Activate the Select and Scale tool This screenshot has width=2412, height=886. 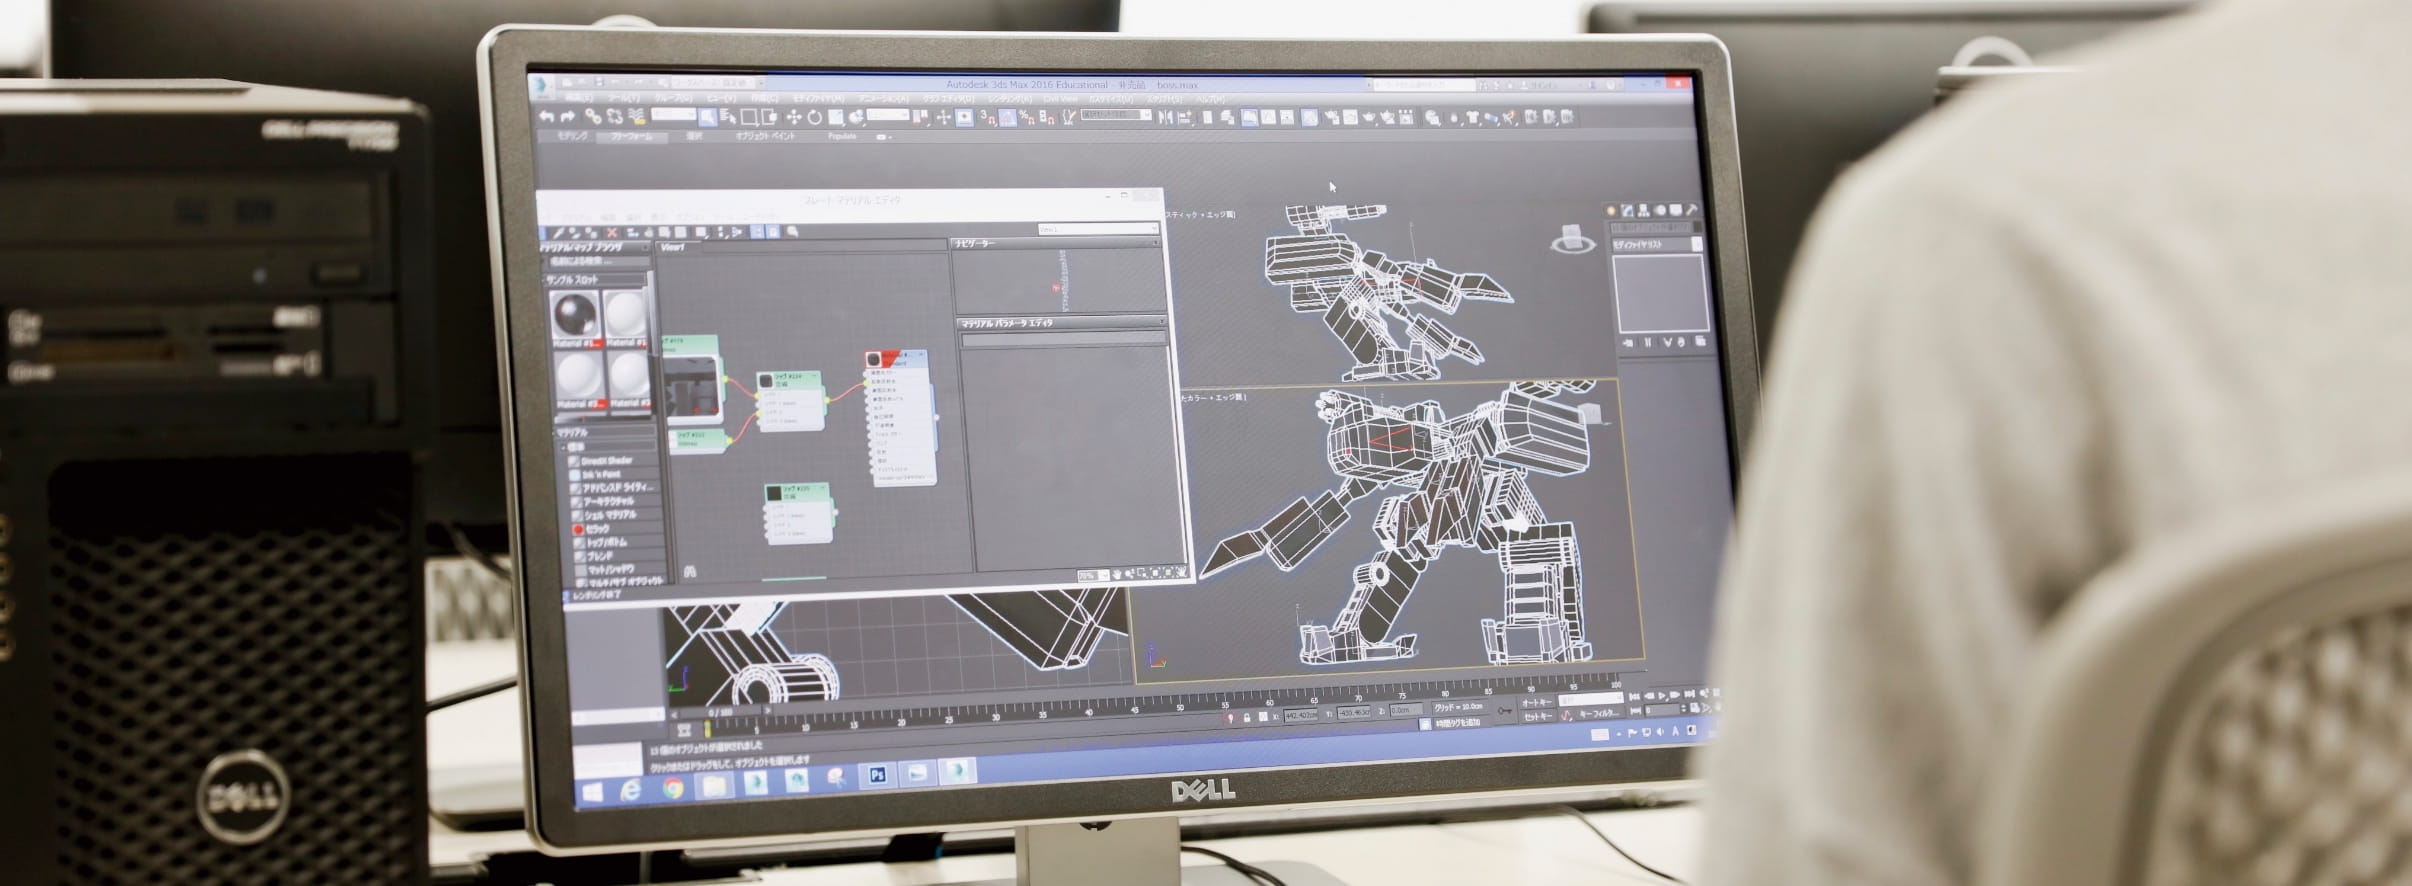click(836, 117)
